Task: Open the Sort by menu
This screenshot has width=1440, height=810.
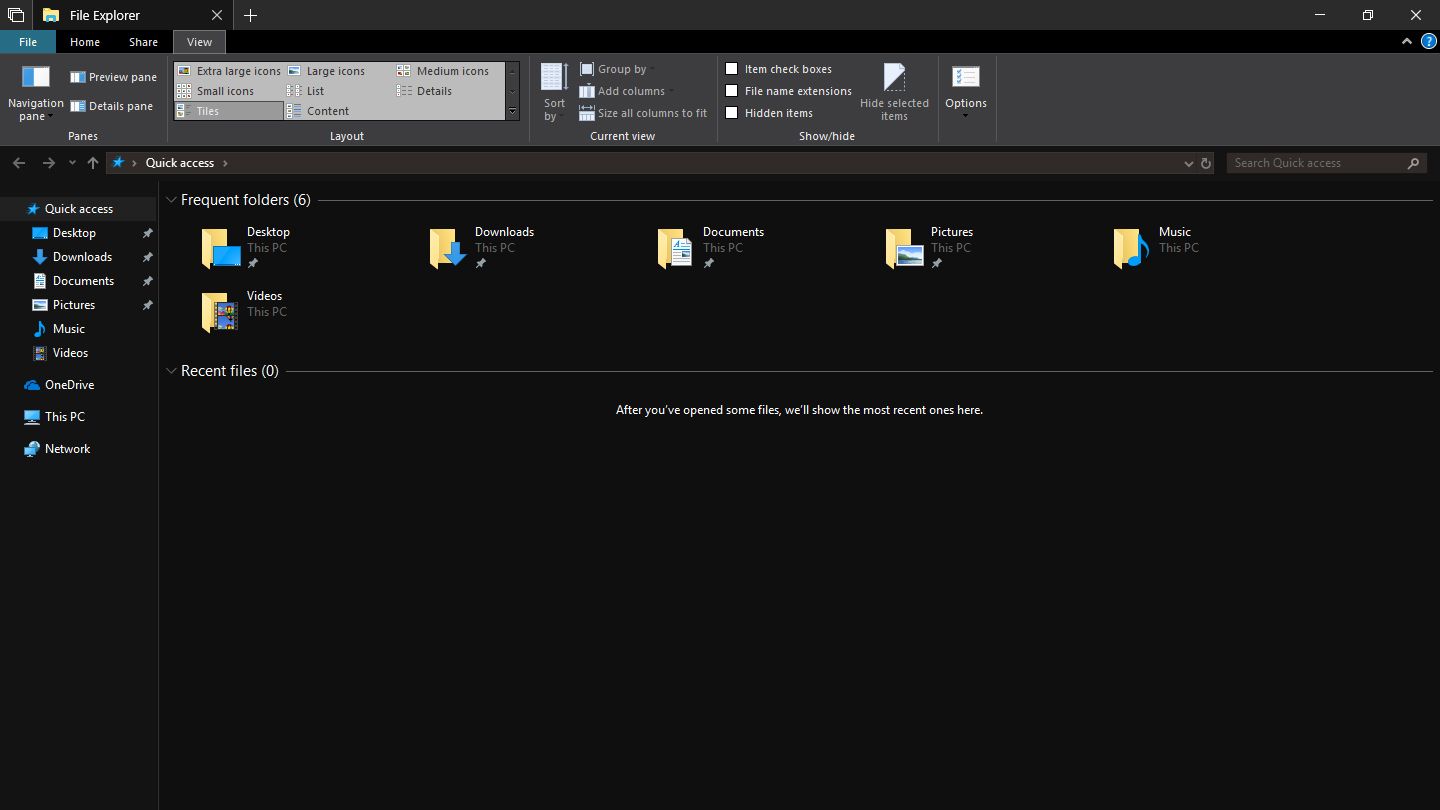Action: [554, 93]
